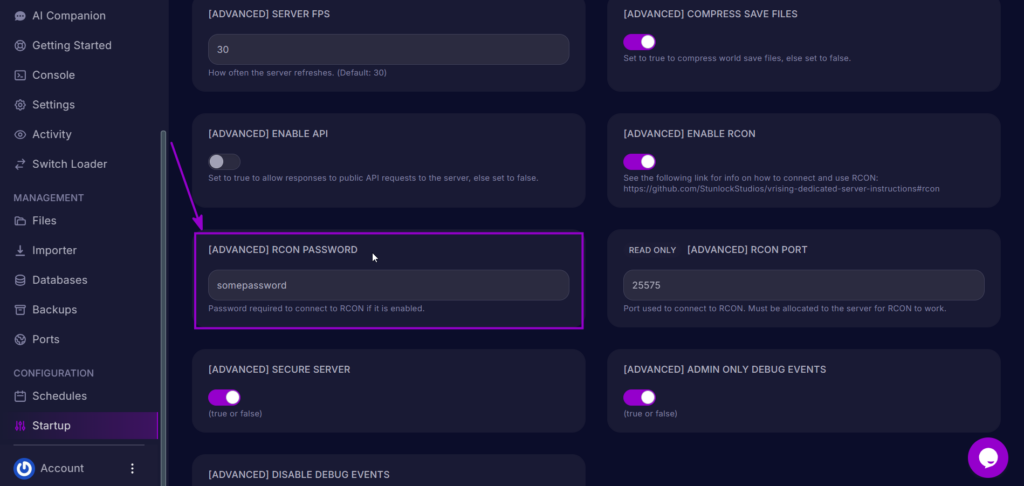Click the Account avatar power icon
The width and height of the screenshot is (1024, 486).
coord(24,468)
